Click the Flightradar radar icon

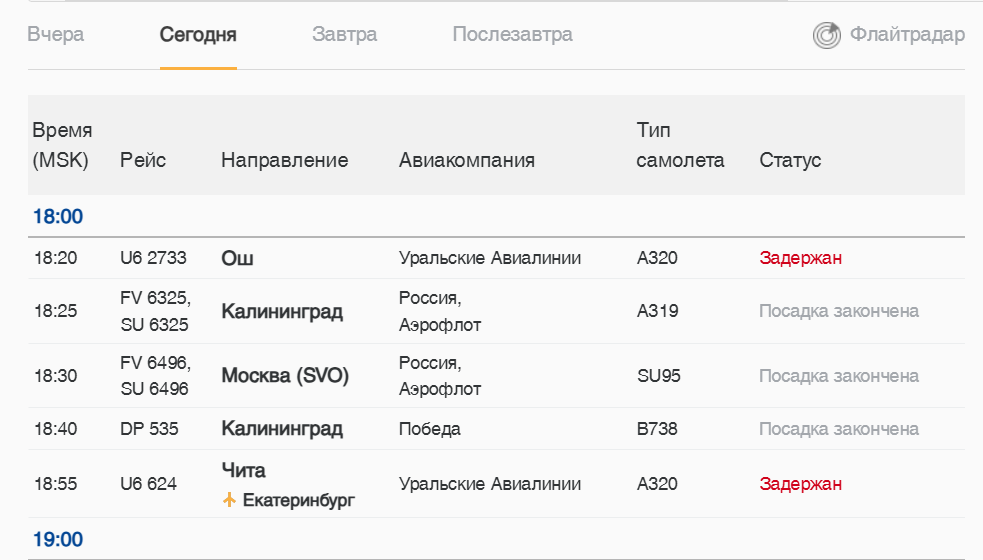click(x=827, y=36)
